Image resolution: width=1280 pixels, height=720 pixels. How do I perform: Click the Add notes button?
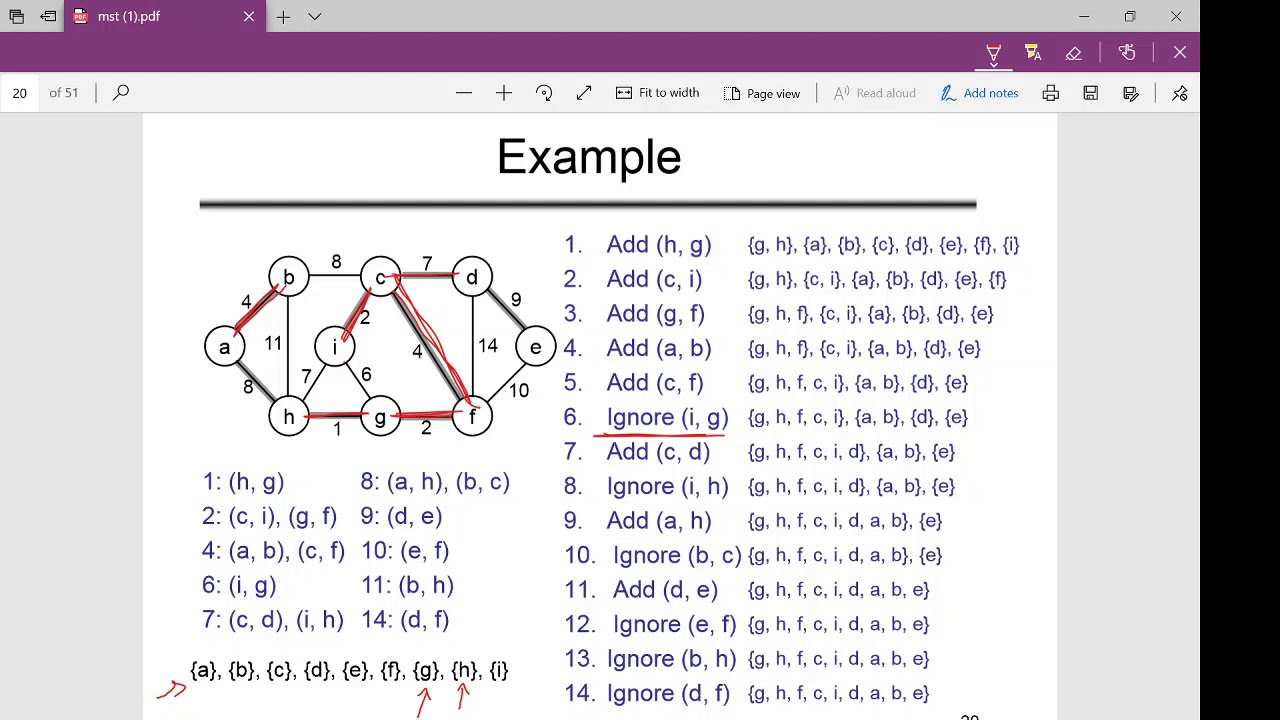pyautogui.click(x=979, y=93)
